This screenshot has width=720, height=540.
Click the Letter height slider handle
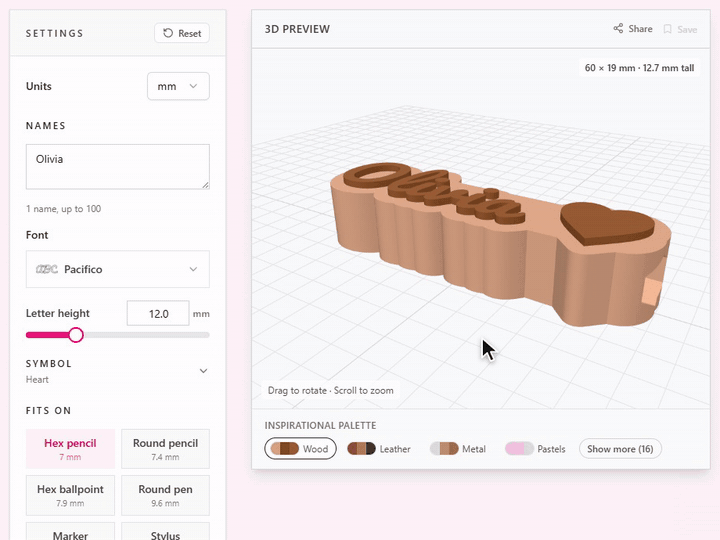coord(76,335)
